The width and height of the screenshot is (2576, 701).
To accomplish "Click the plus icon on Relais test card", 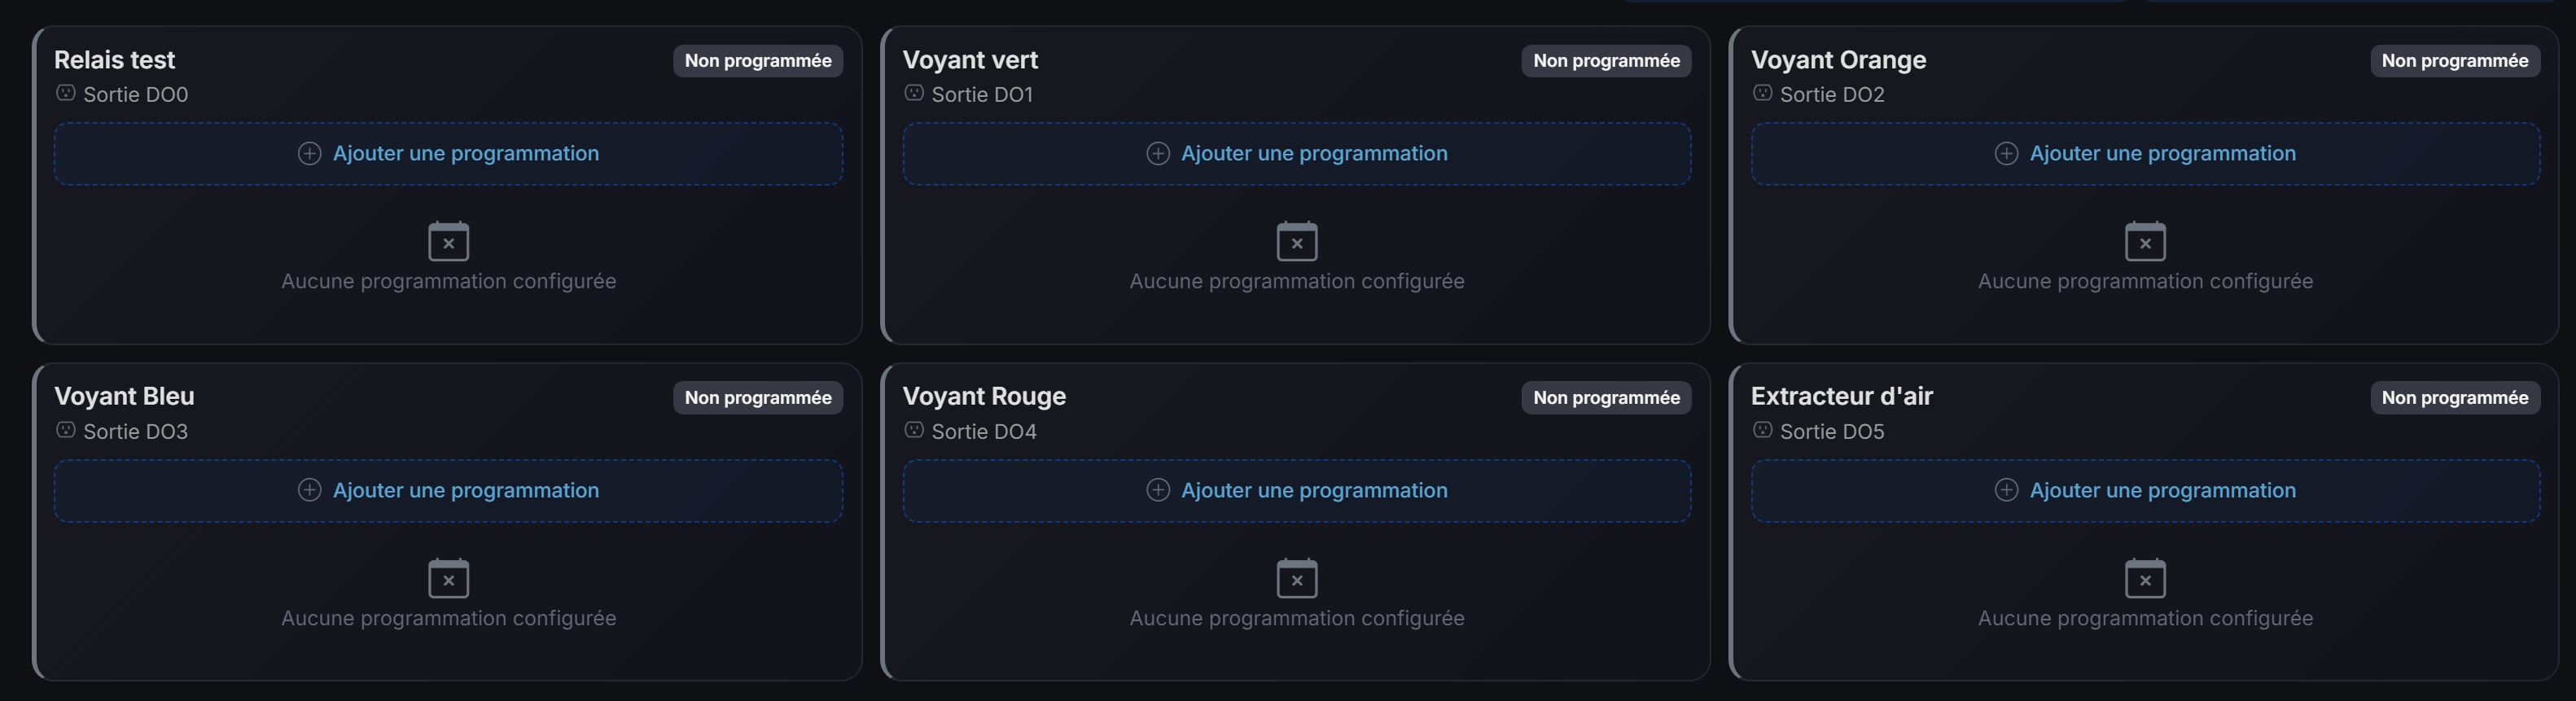I will tap(309, 154).
